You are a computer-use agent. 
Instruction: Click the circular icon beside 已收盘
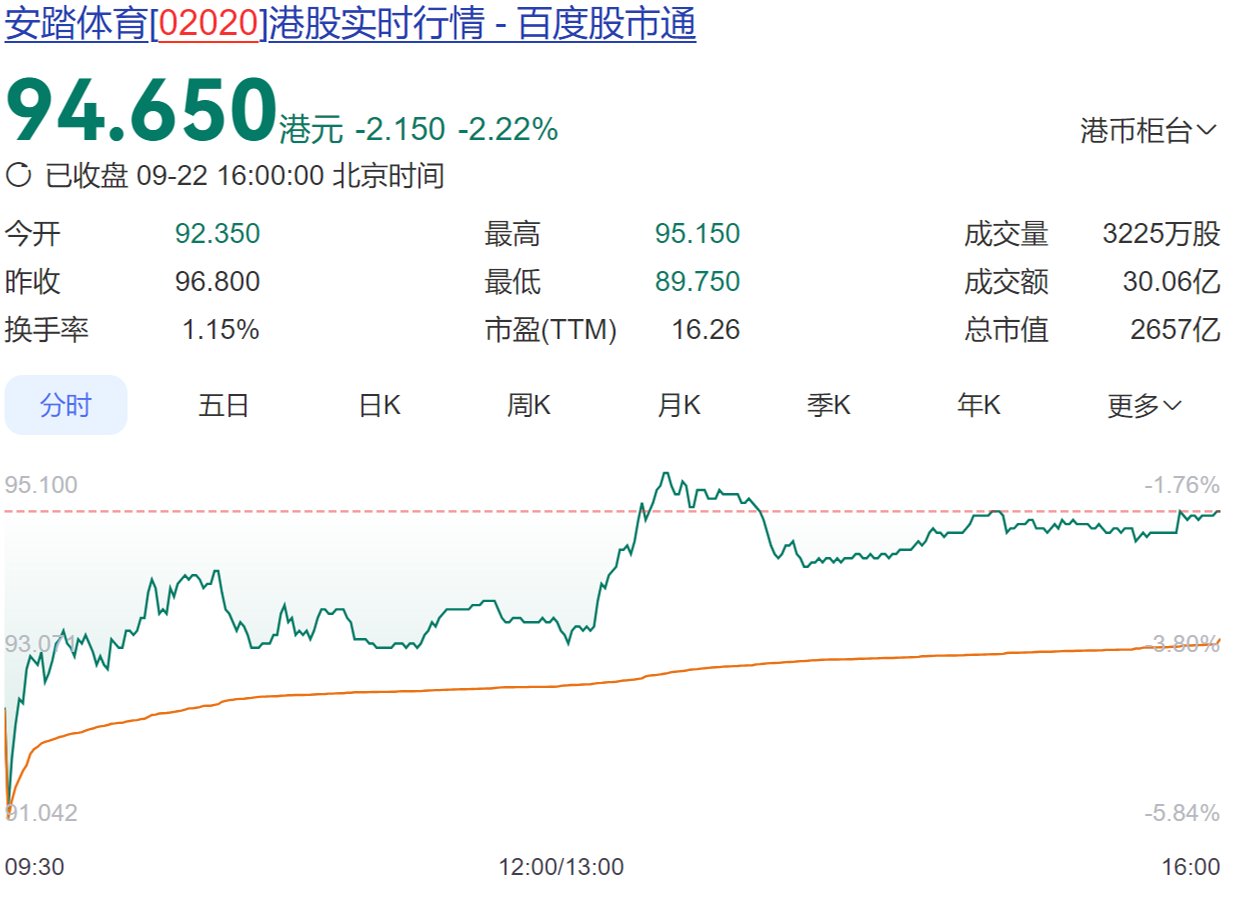(19, 176)
